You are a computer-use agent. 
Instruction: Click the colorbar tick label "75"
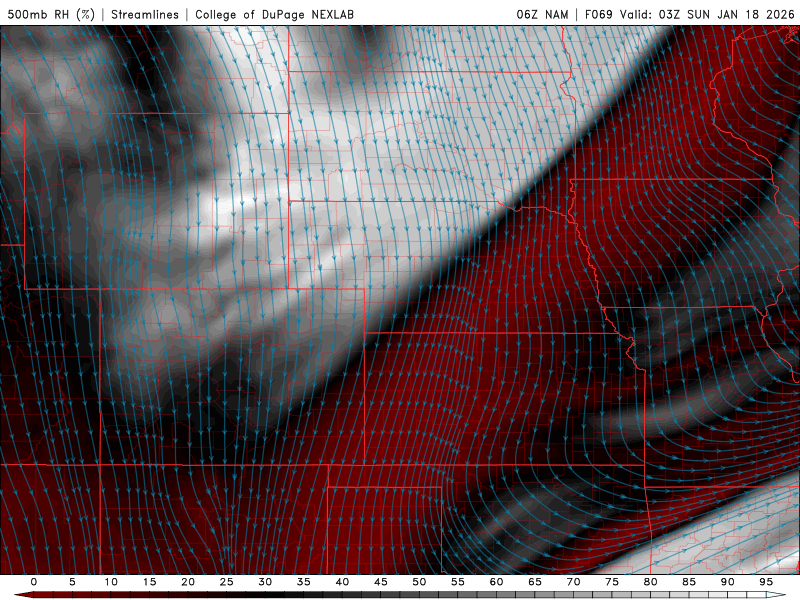pos(612,582)
